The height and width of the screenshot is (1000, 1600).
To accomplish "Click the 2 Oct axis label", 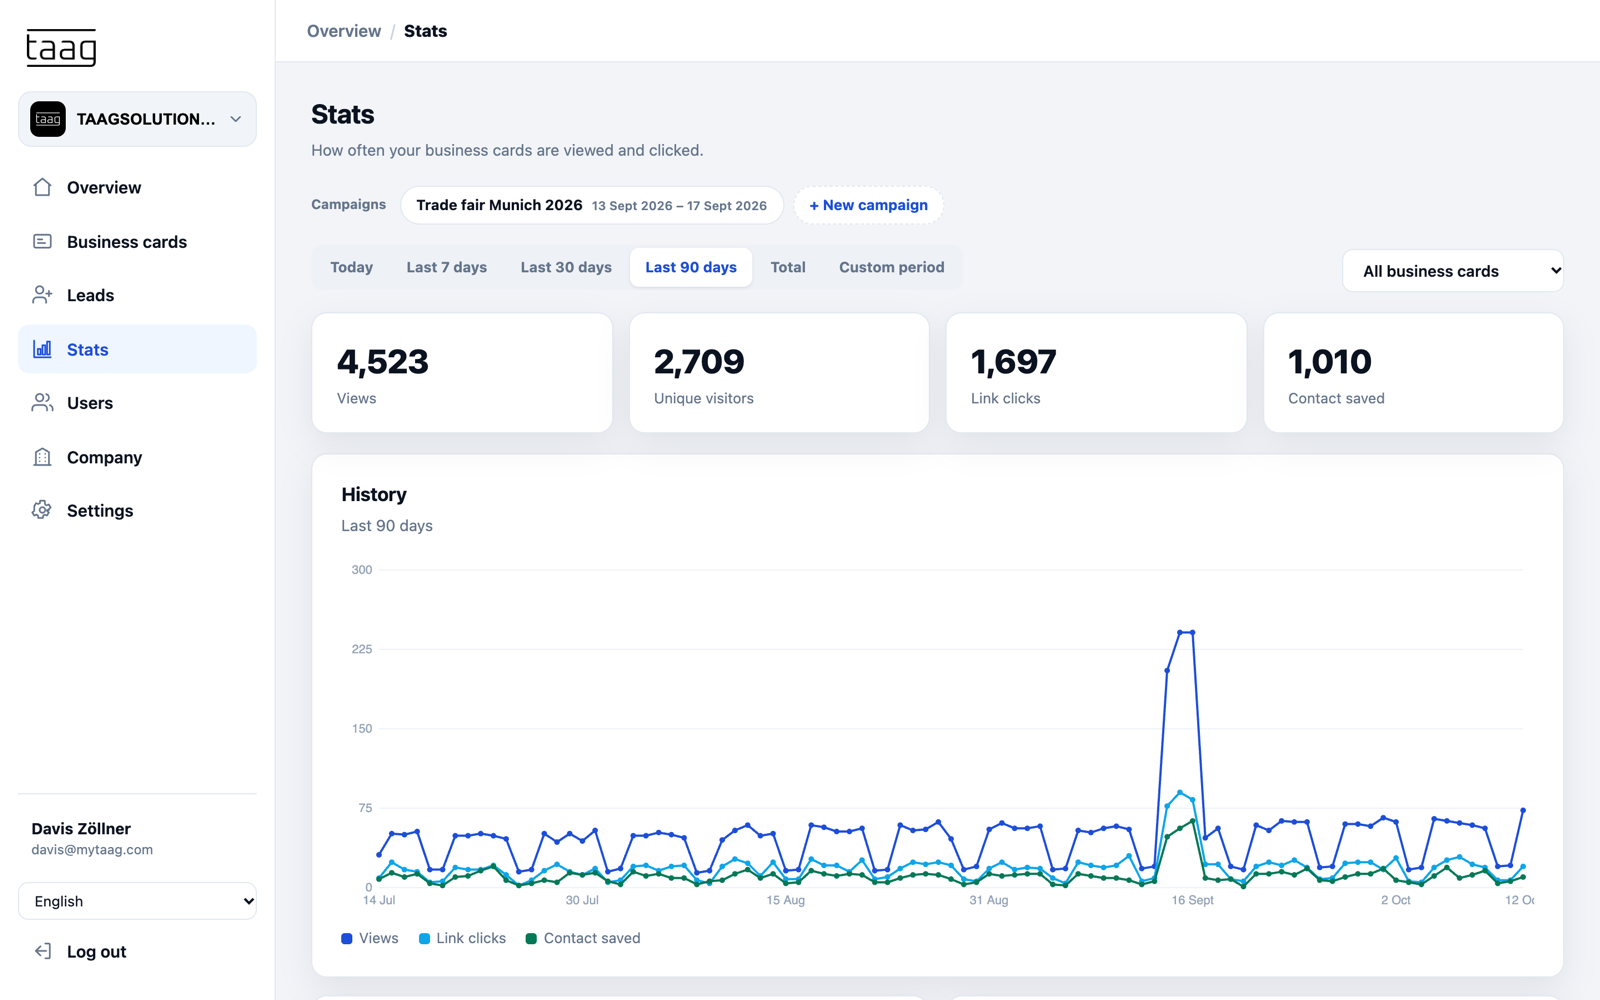I will [1396, 900].
